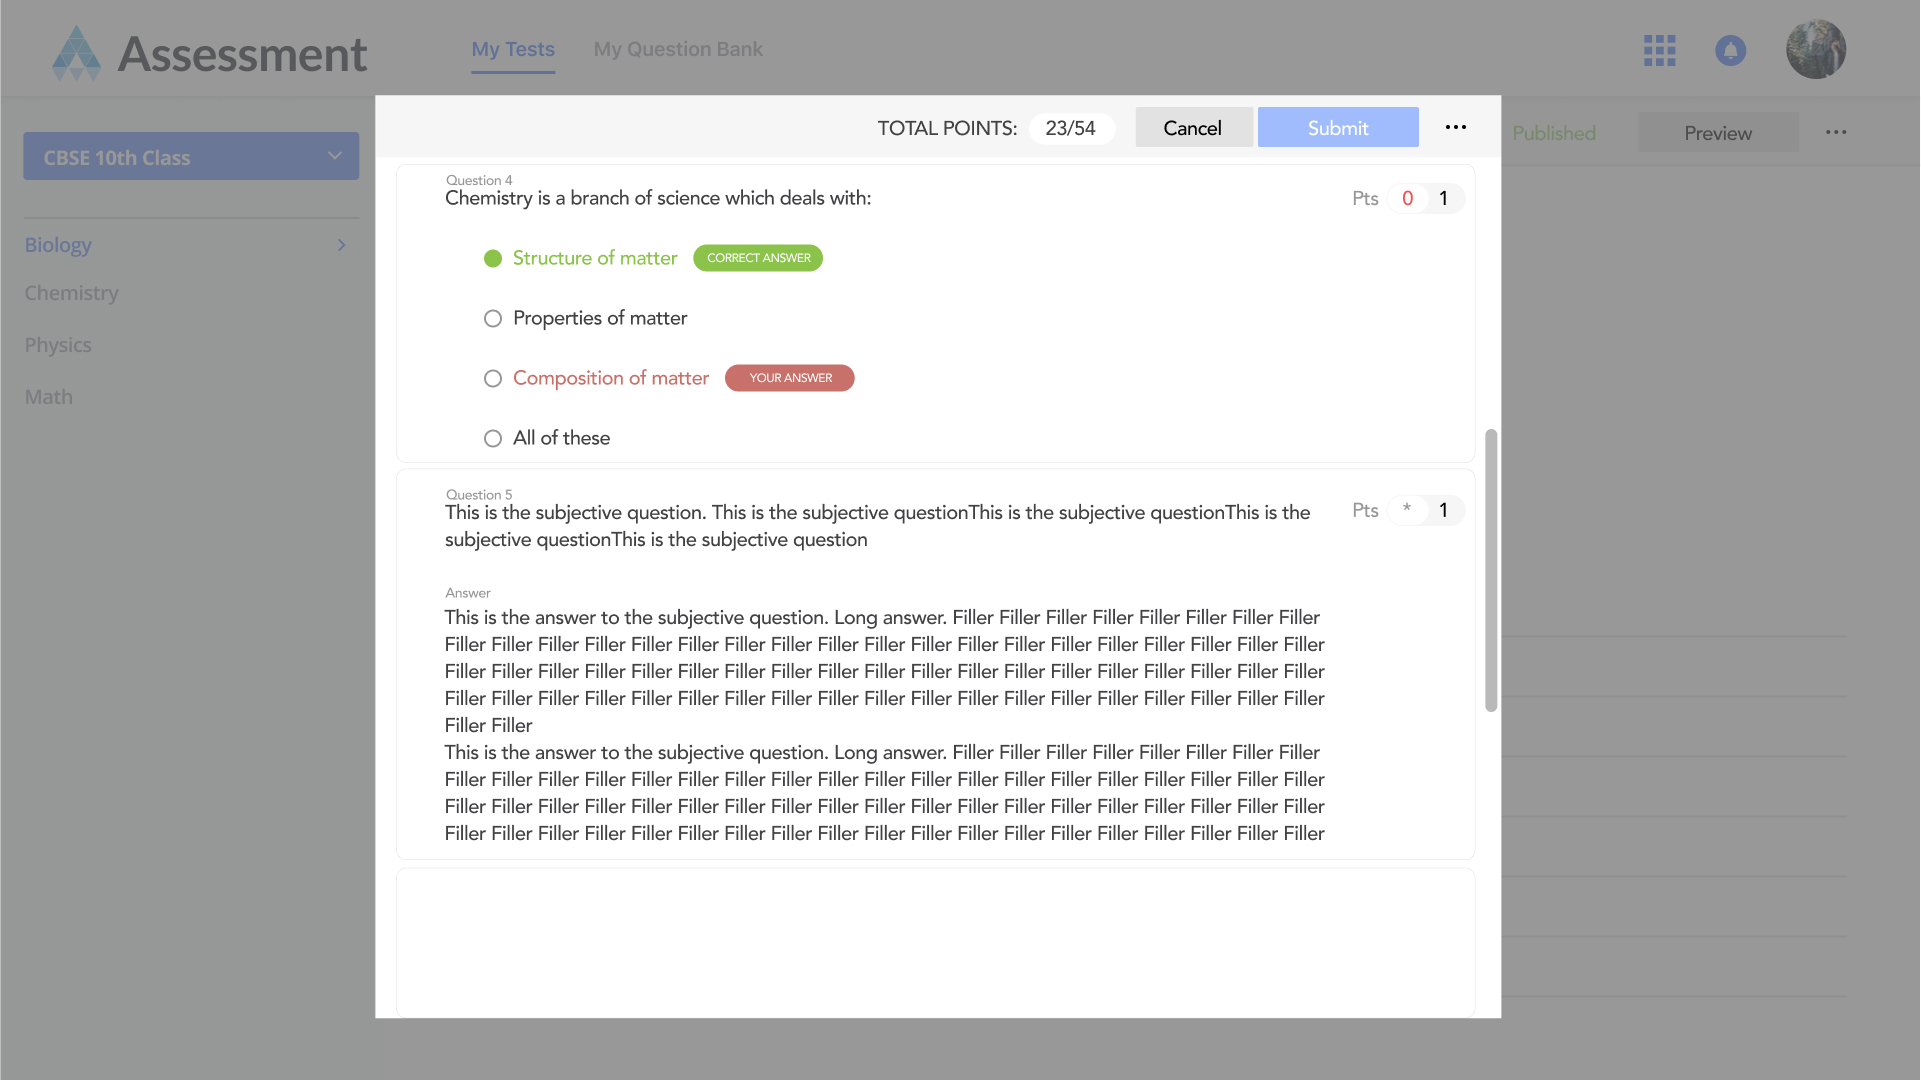Image resolution: width=1921 pixels, height=1080 pixels.
Task: Select the 'Properties of matter' radio option
Action: [x=492, y=318]
